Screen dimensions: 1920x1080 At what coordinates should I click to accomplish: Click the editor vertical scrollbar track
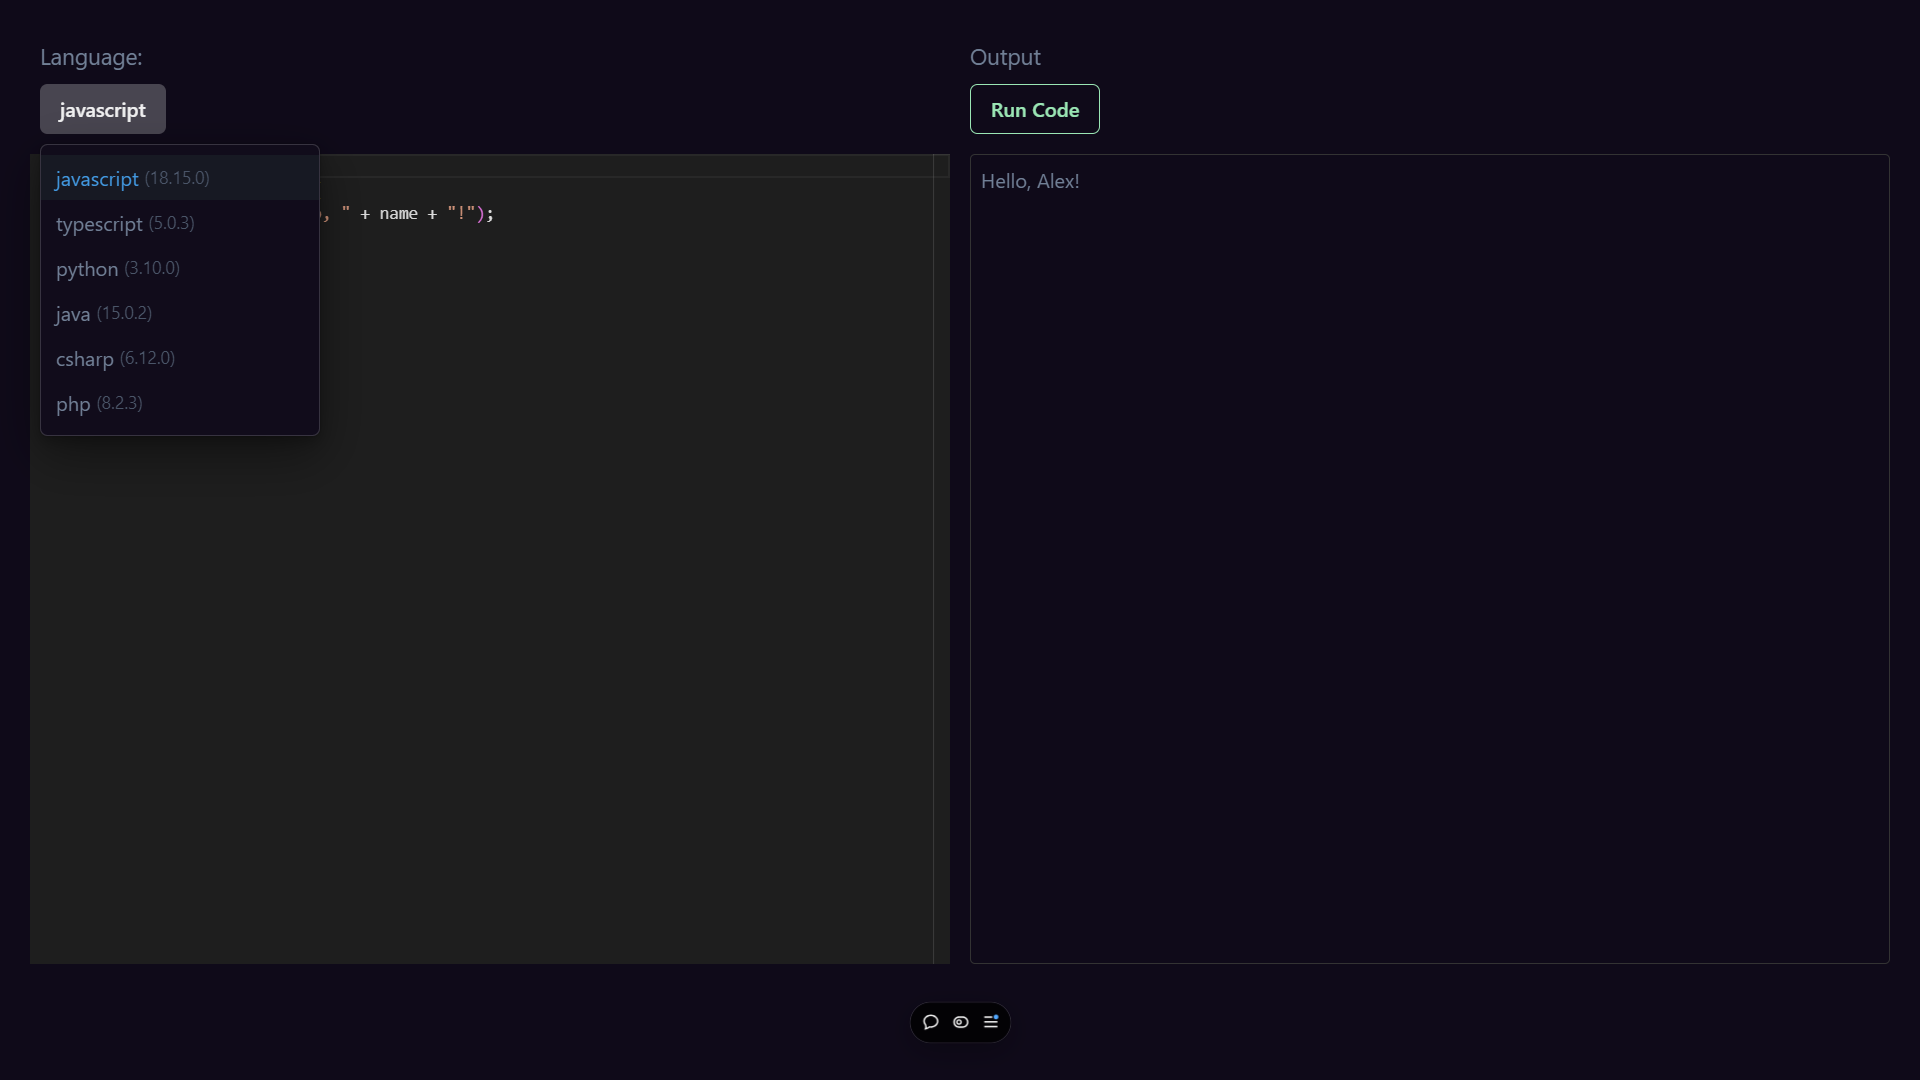point(941,560)
